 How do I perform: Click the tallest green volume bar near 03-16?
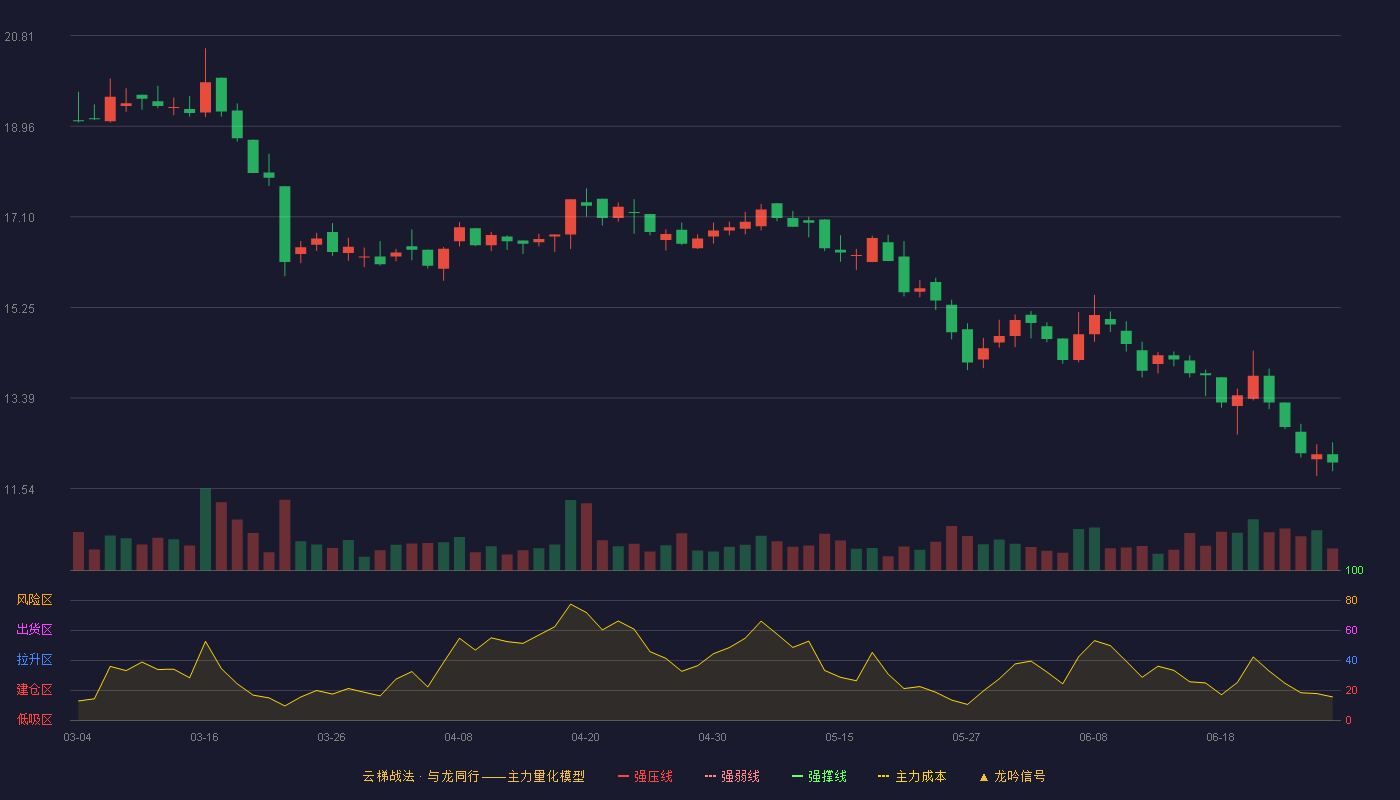pyautogui.click(x=205, y=529)
